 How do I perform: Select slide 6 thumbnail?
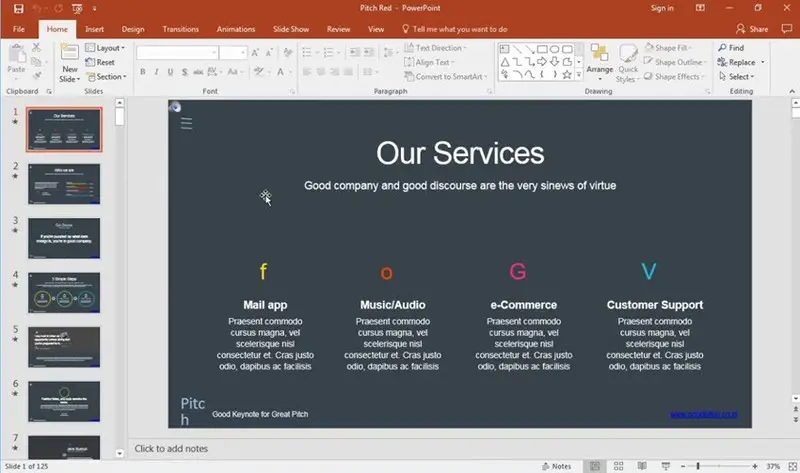click(x=64, y=402)
